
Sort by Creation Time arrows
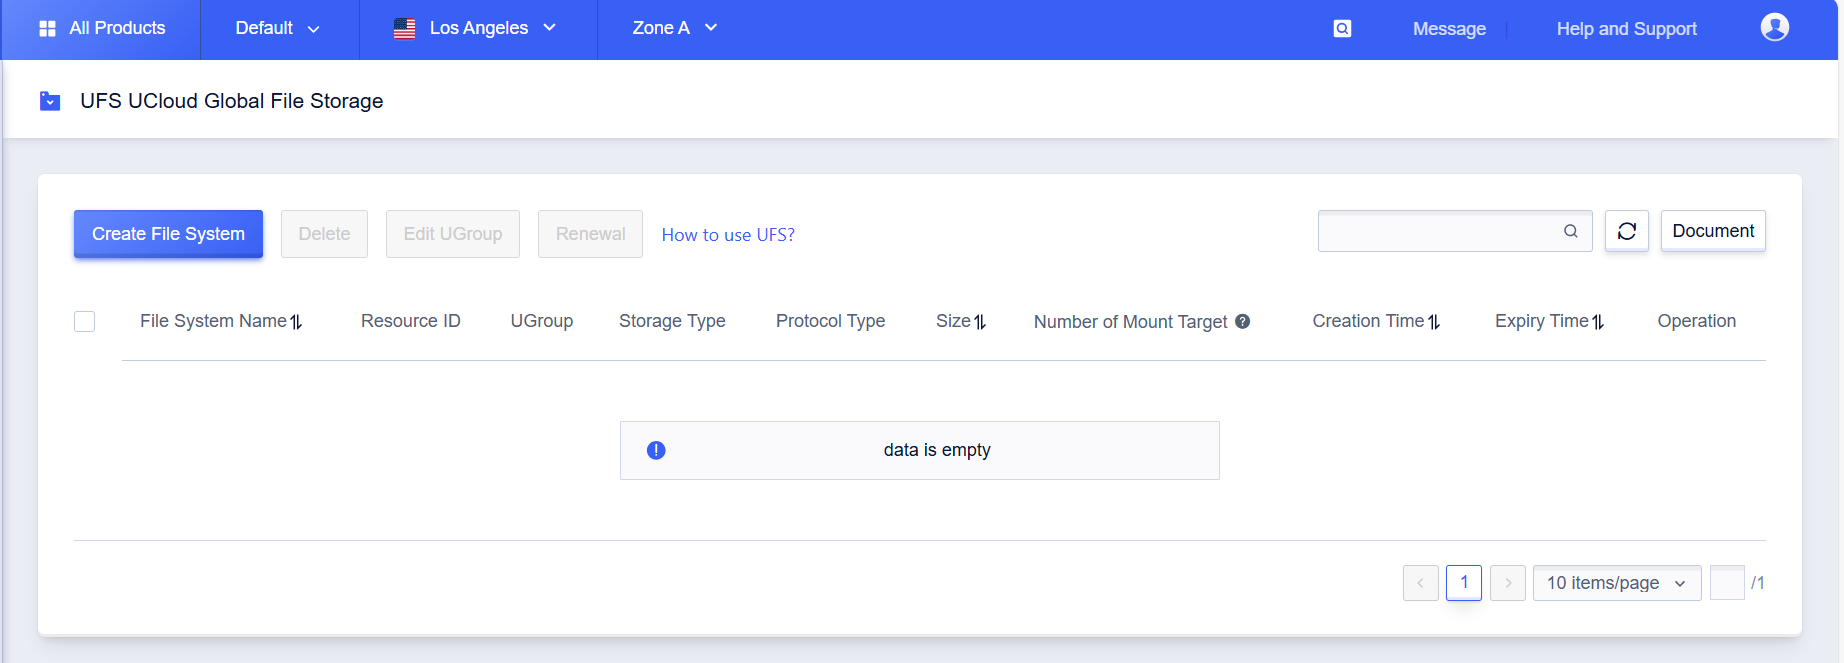tap(1434, 322)
